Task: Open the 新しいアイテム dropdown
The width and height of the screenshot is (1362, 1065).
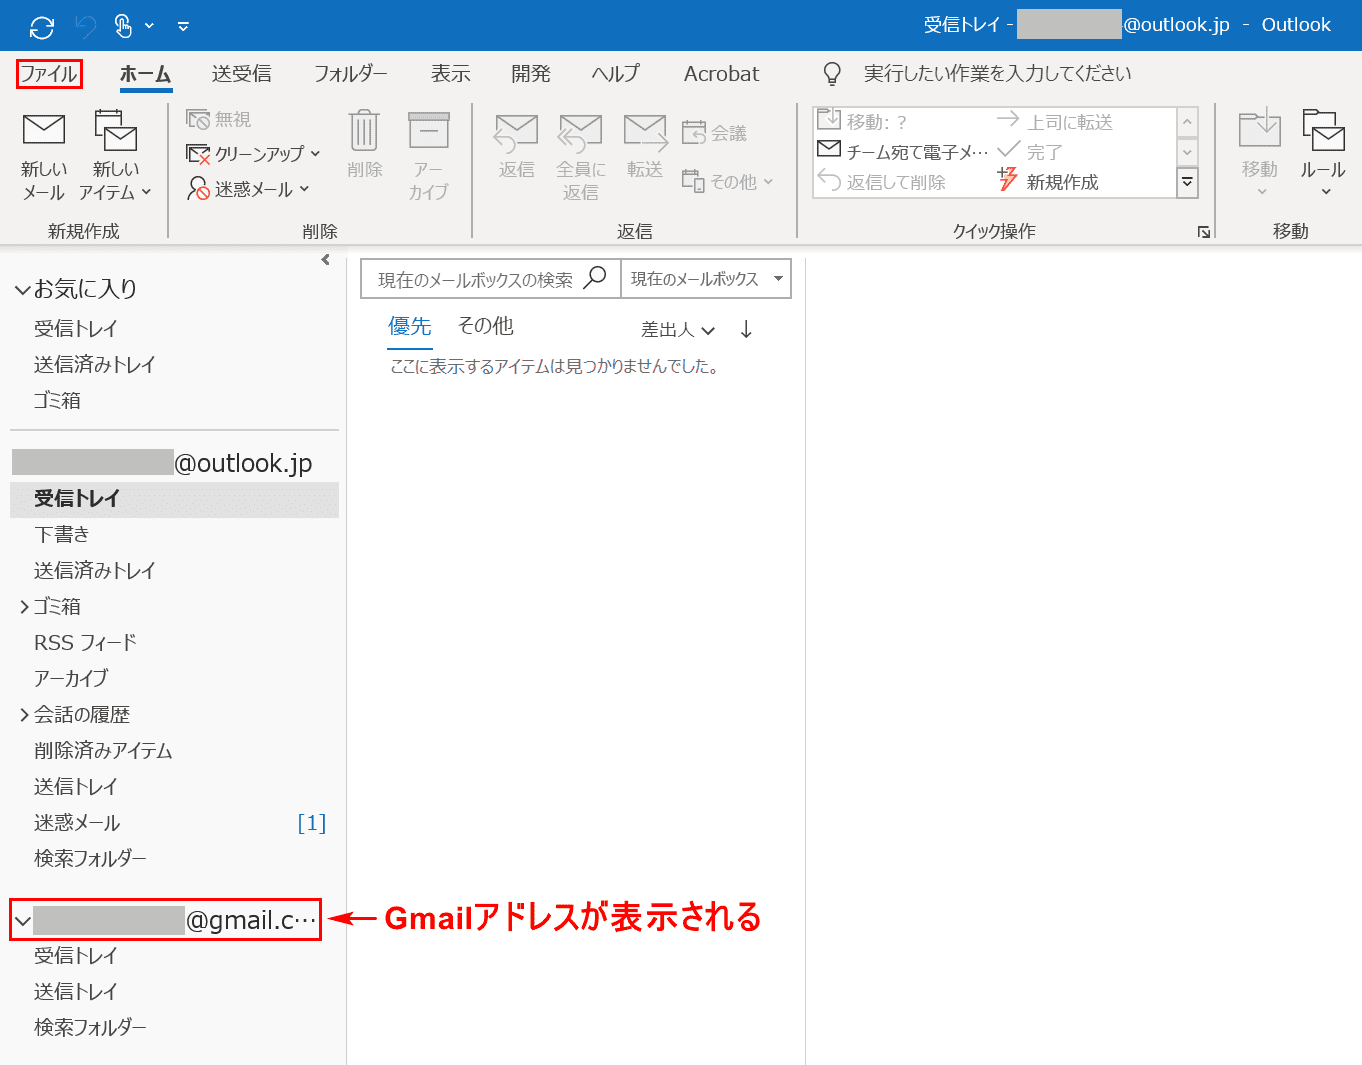Action: point(116,155)
